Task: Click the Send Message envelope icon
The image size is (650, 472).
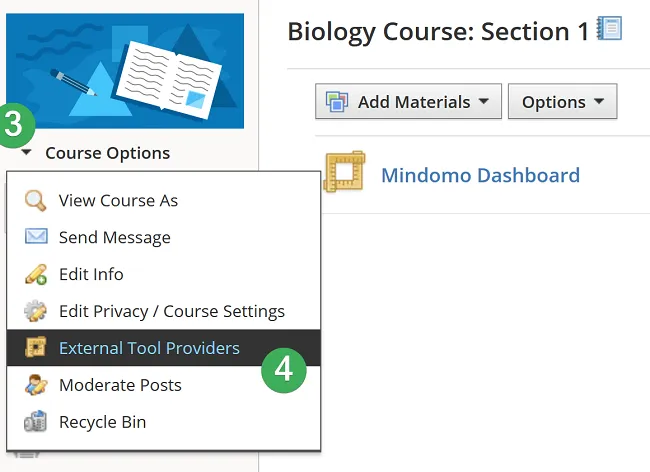Action: point(36,237)
